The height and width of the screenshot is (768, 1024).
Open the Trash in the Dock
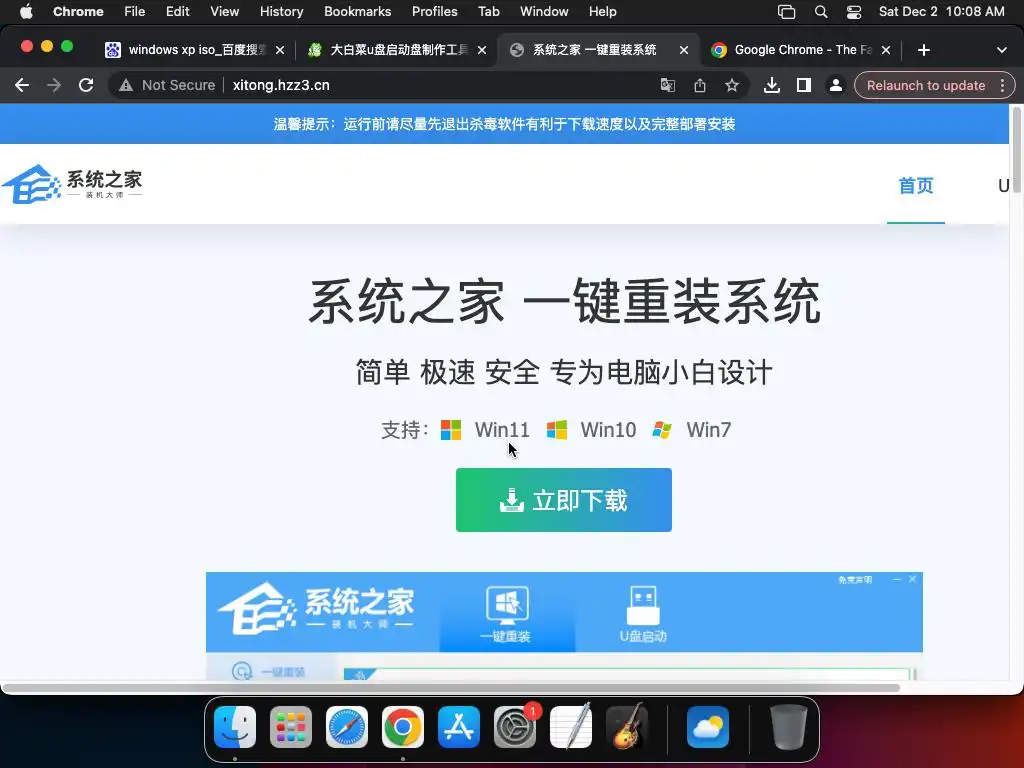click(x=789, y=727)
